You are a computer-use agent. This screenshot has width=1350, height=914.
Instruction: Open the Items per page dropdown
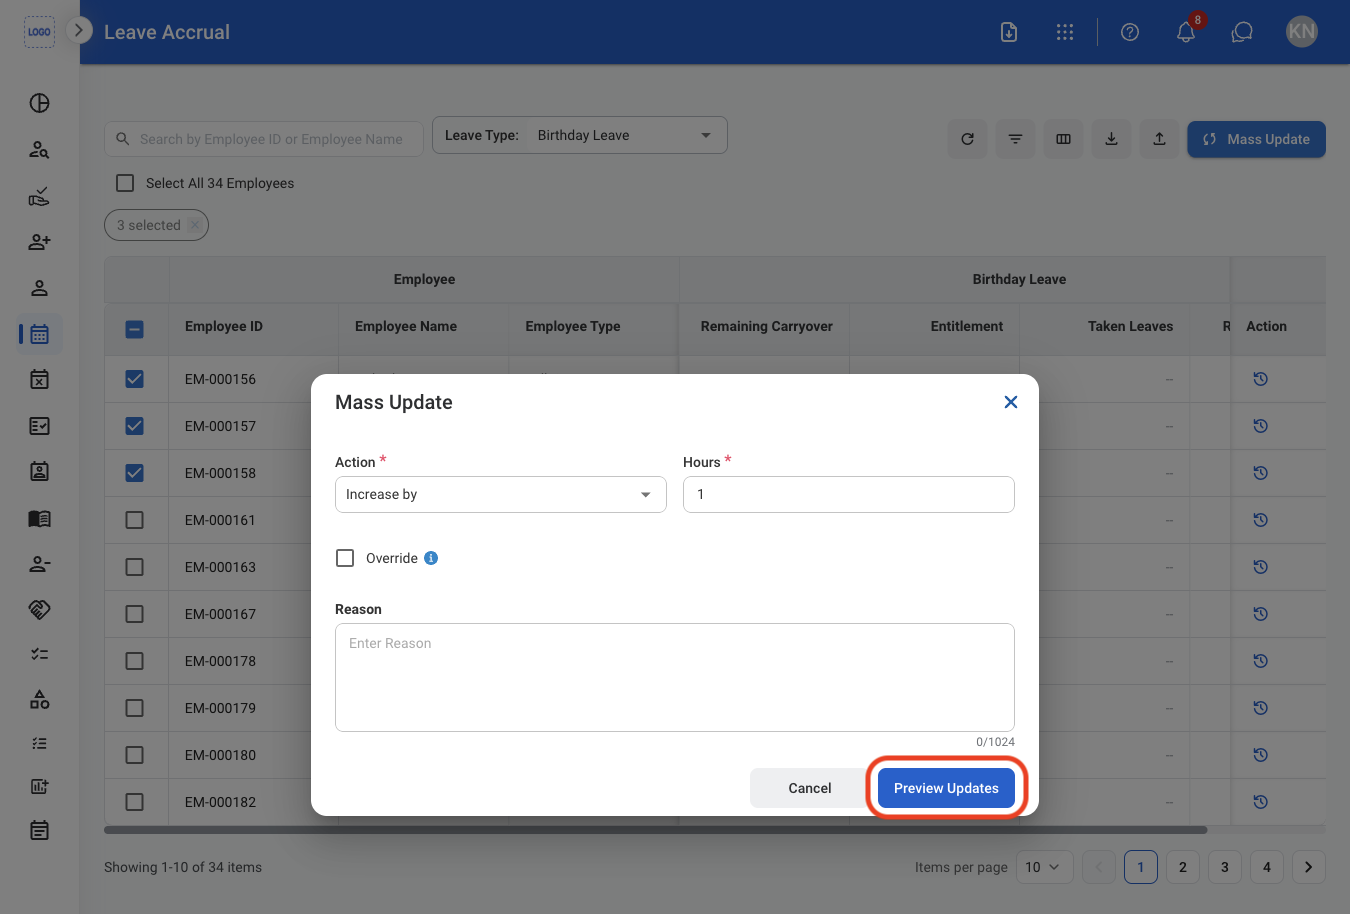[1045, 867]
